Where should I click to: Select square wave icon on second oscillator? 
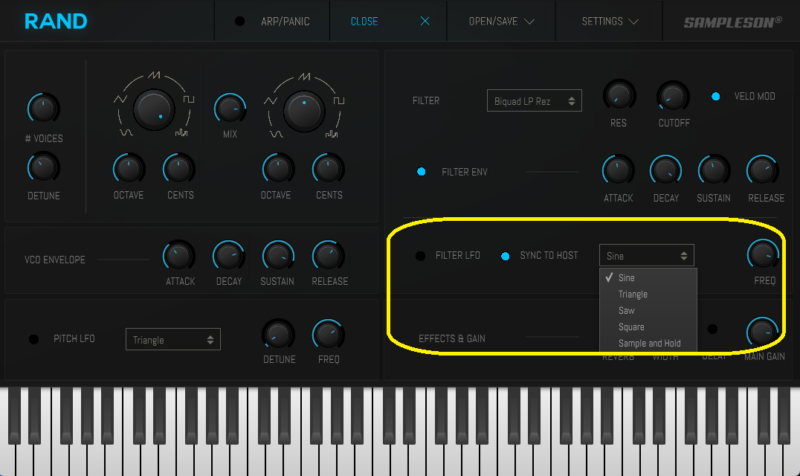[339, 101]
